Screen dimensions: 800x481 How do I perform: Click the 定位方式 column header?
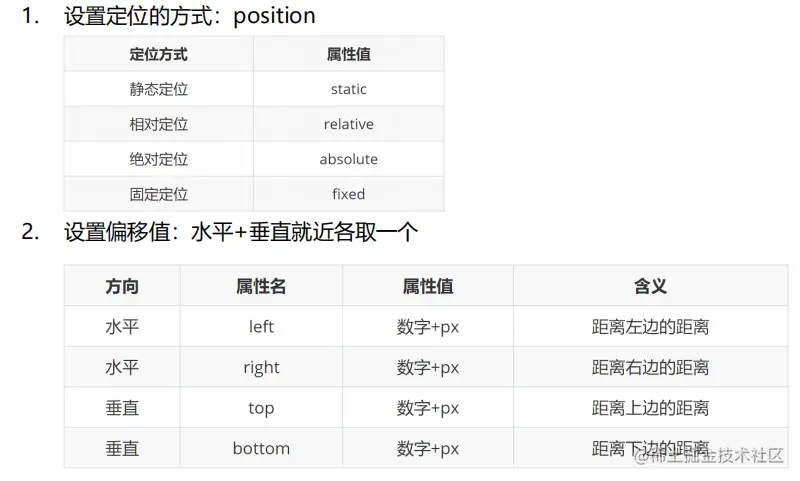[158, 54]
